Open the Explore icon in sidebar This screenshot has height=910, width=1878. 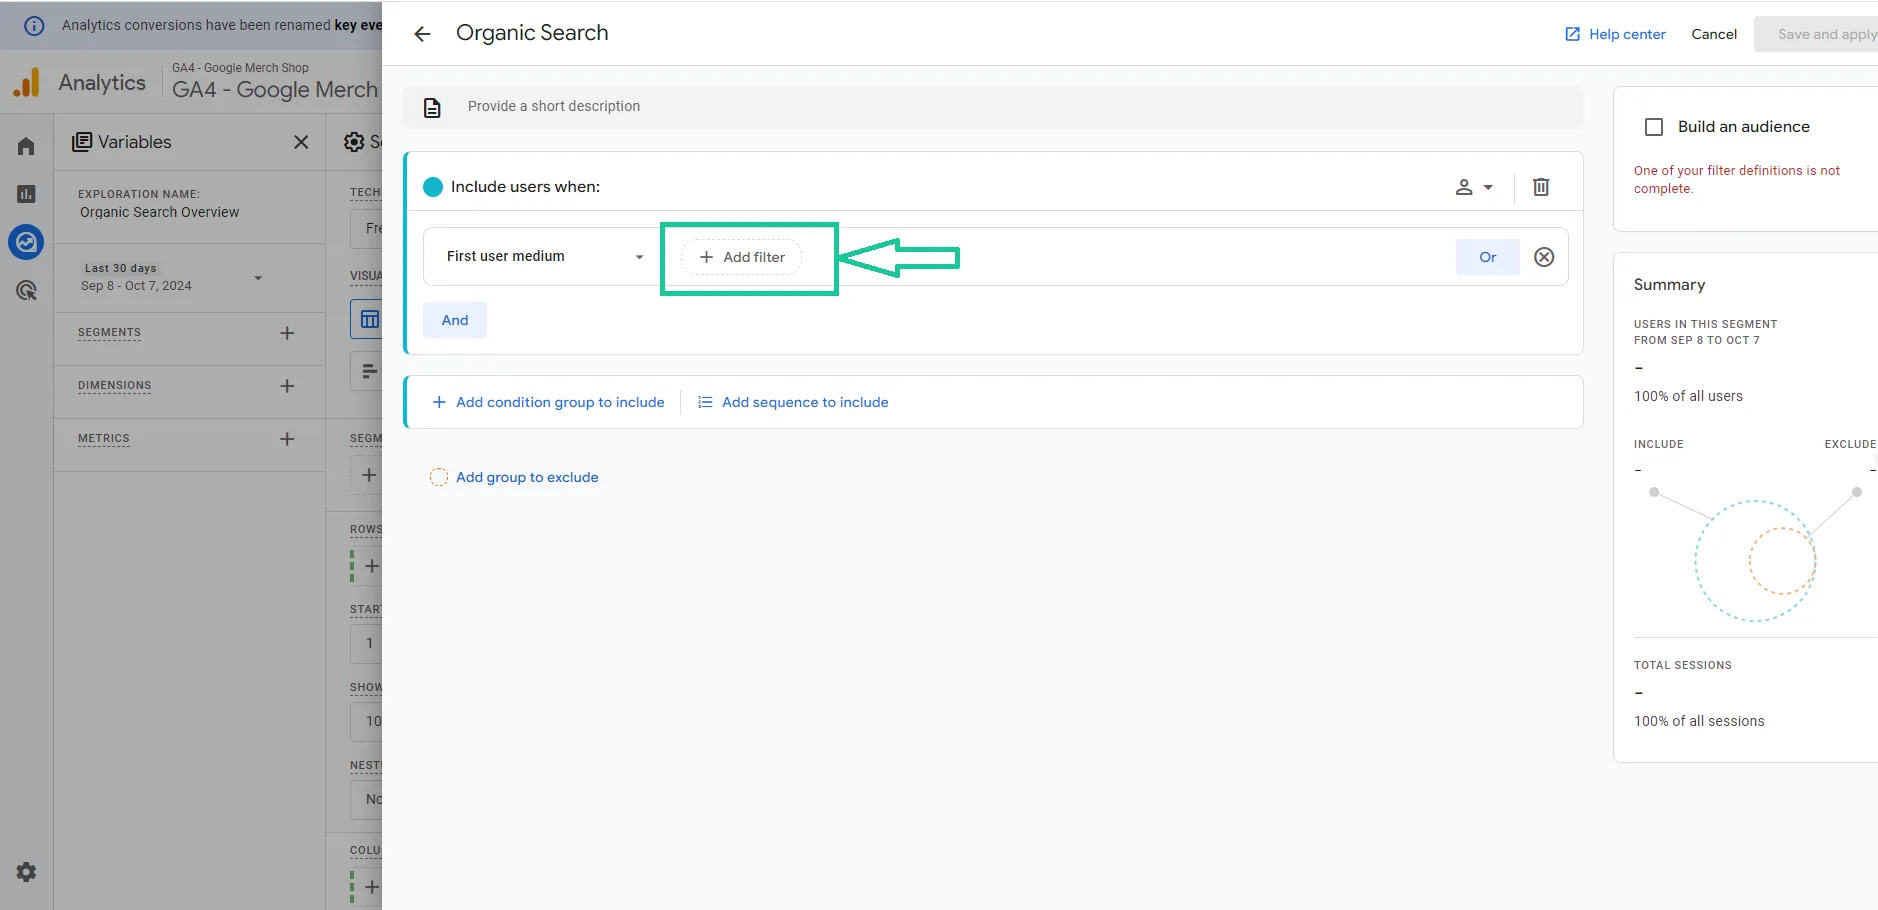tap(26, 242)
